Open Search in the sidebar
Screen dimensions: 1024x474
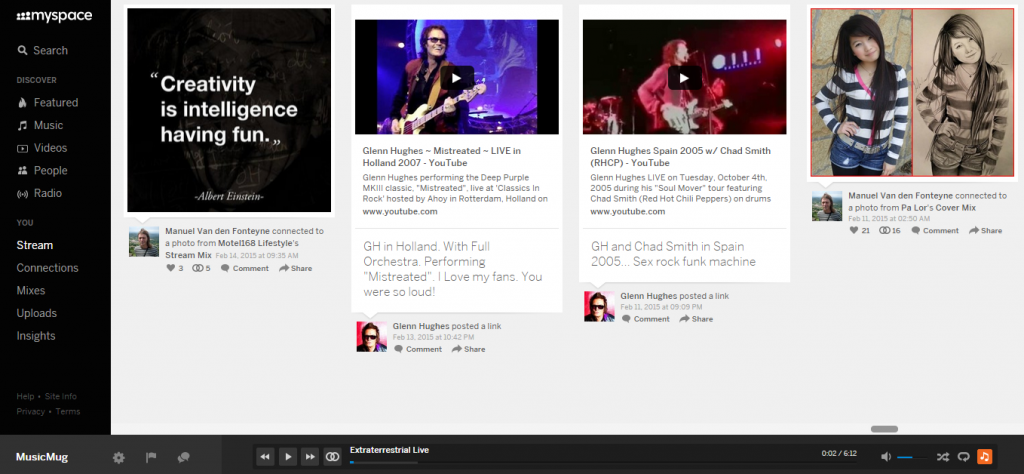pyautogui.click(x=42, y=50)
